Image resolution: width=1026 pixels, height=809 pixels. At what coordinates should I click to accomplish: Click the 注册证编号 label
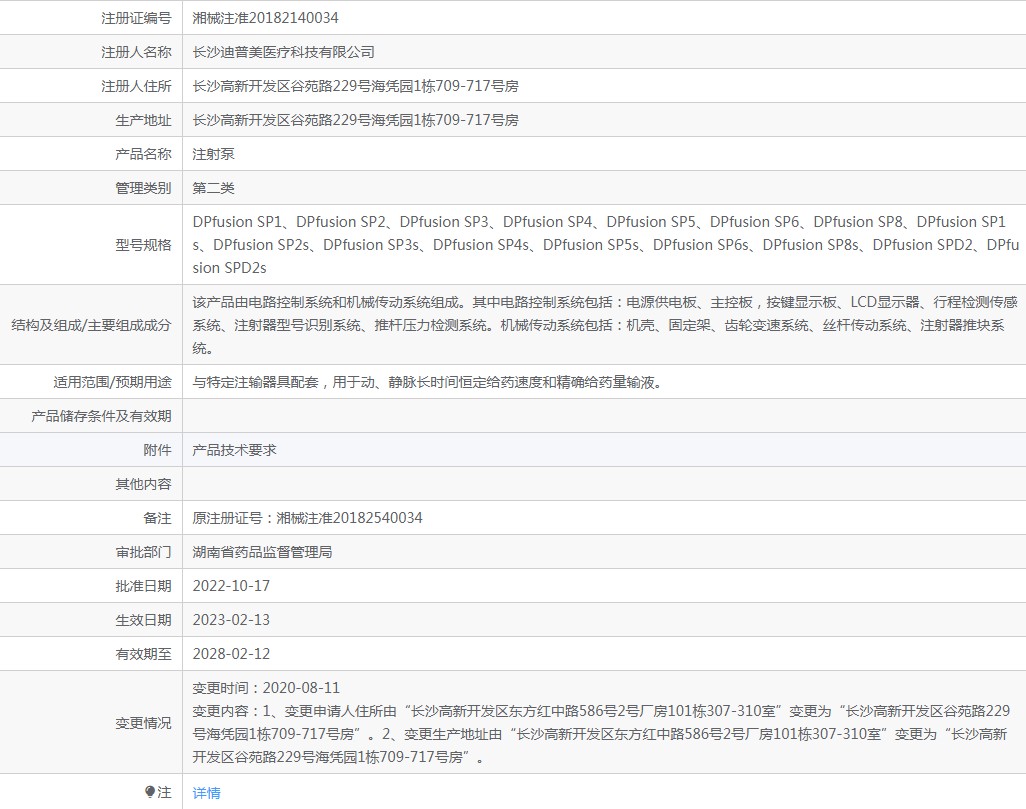[136, 18]
